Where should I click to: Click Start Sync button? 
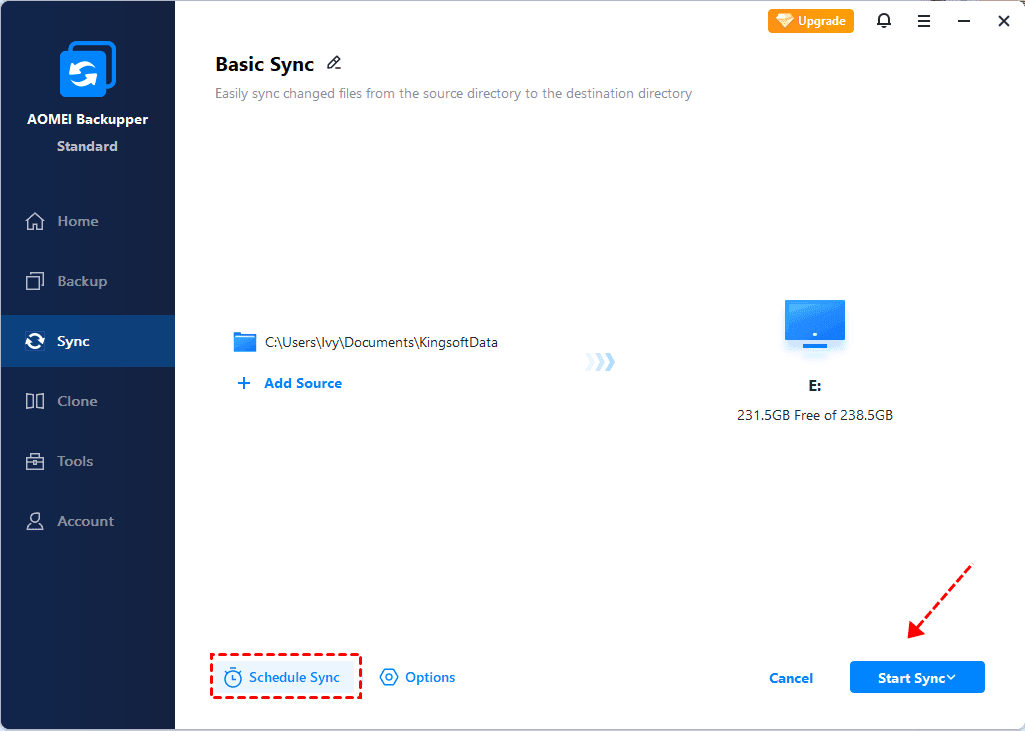(x=917, y=677)
